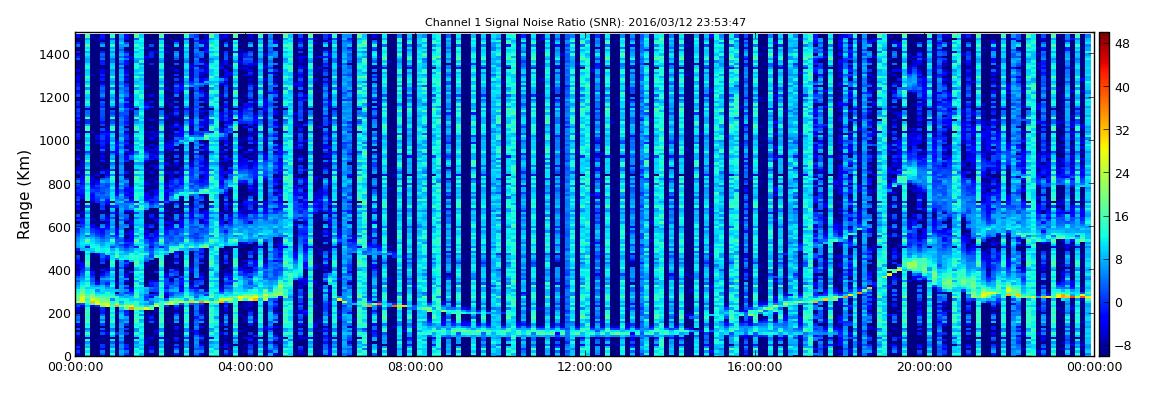Click the 600 range tick label

(x=59, y=227)
